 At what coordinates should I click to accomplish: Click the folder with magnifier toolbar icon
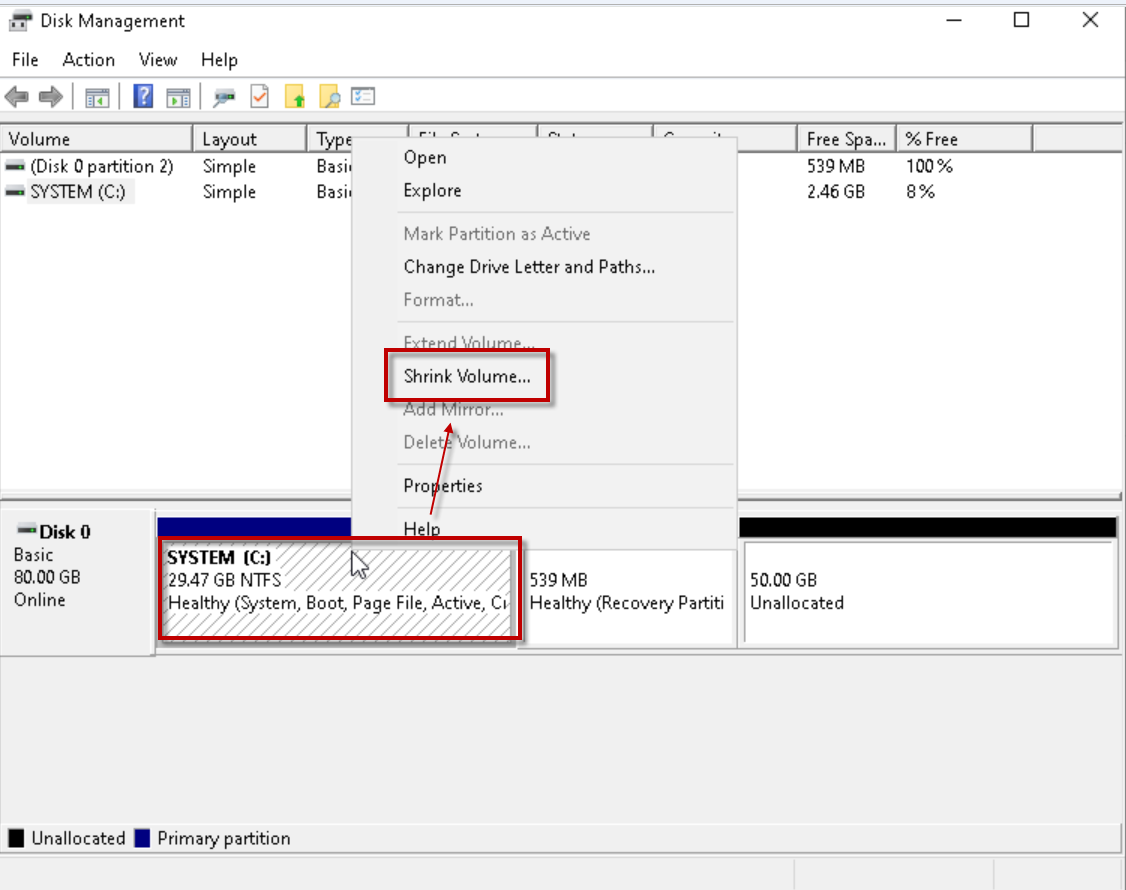coord(329,97)
